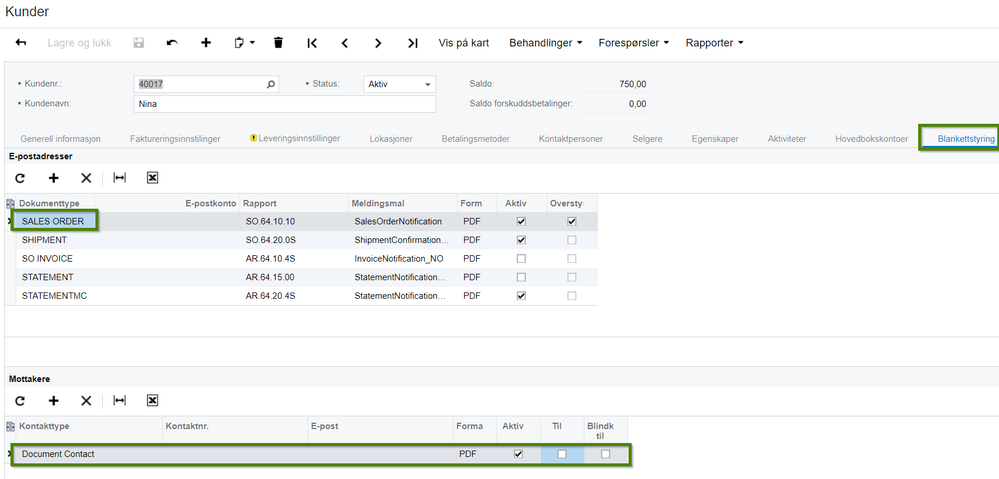This screenshot has height=479, width=999.
Task: Delete the customer with the trash icon
Action: tap(278, 43)
